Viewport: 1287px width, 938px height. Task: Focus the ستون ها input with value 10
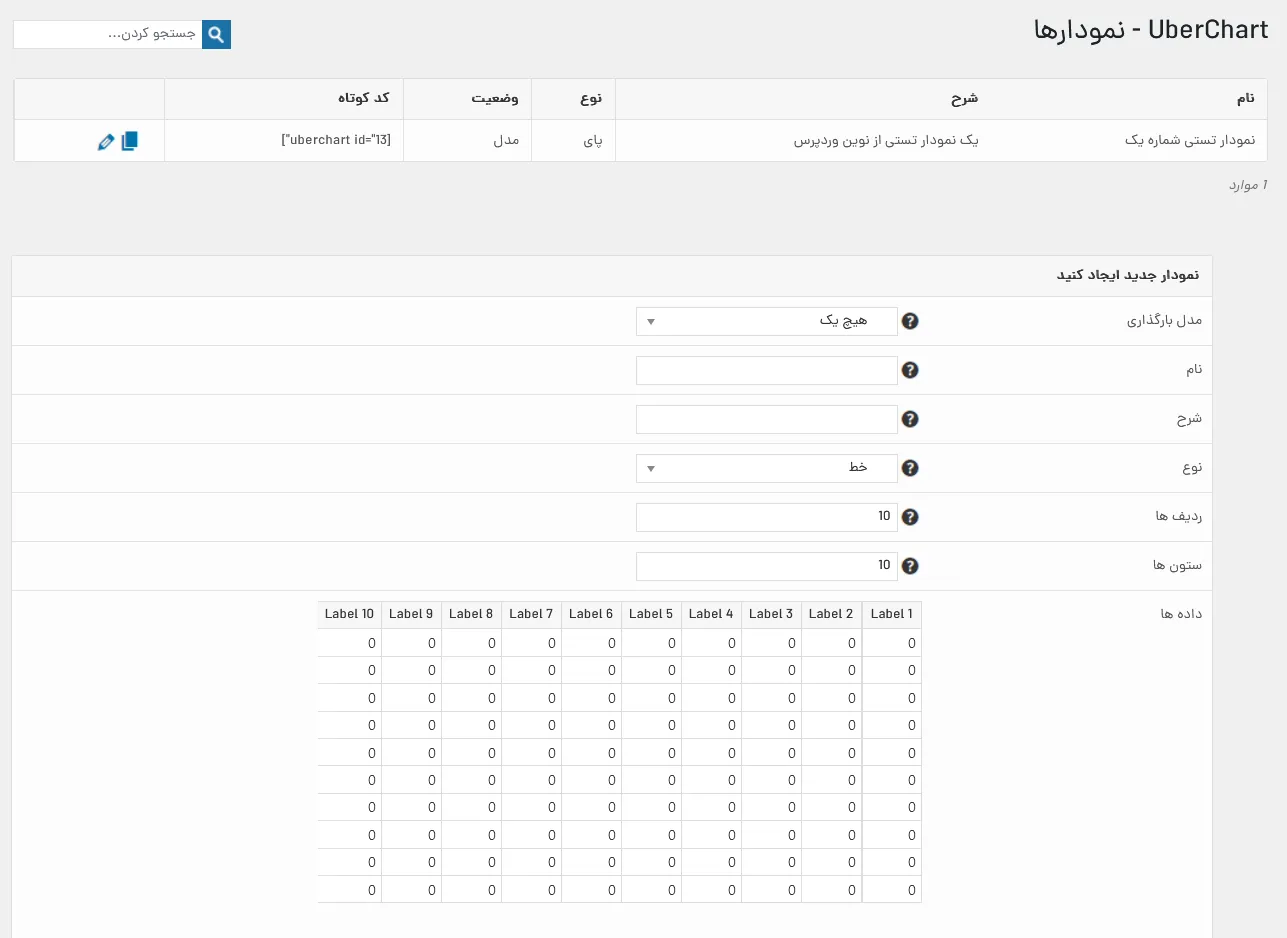coord(767,566)
